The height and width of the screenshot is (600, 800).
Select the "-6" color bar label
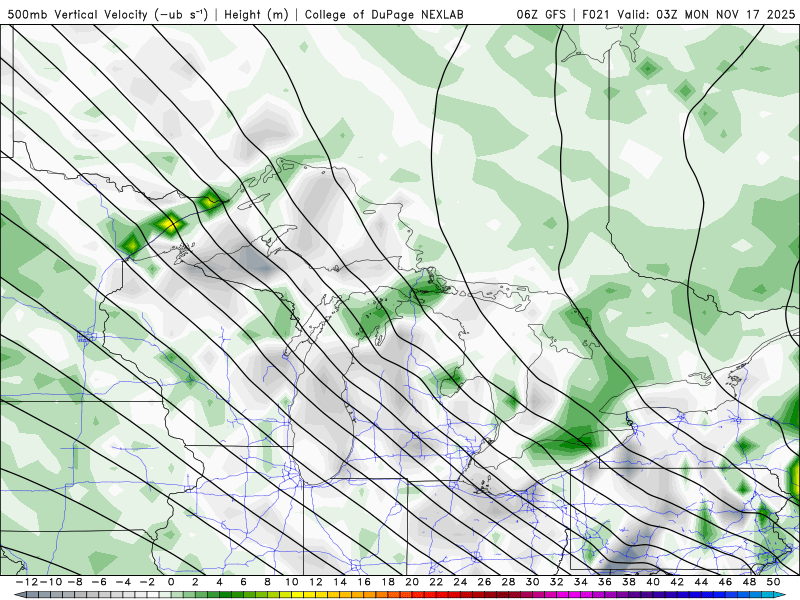(98, 582)
